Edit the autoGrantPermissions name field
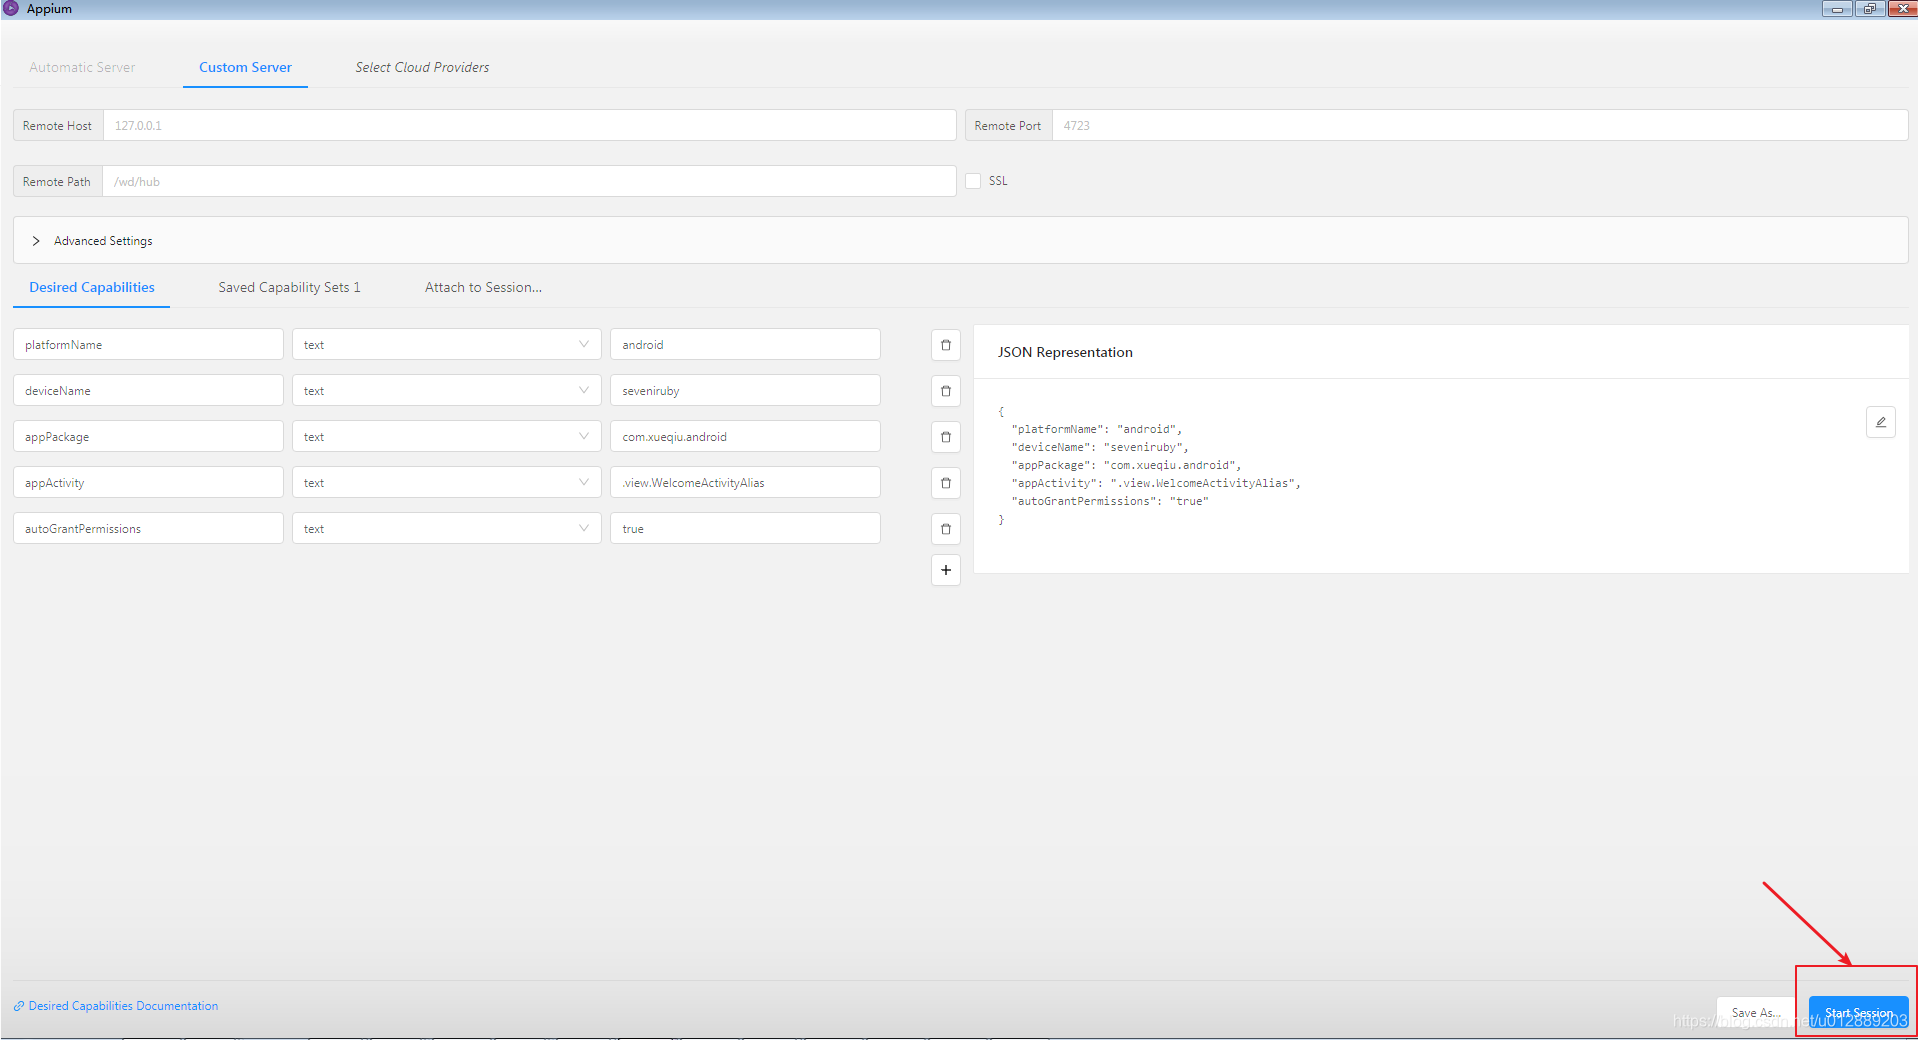Screen dimensions: 1918x1040 pyautogui.click(x=148, y=528)
